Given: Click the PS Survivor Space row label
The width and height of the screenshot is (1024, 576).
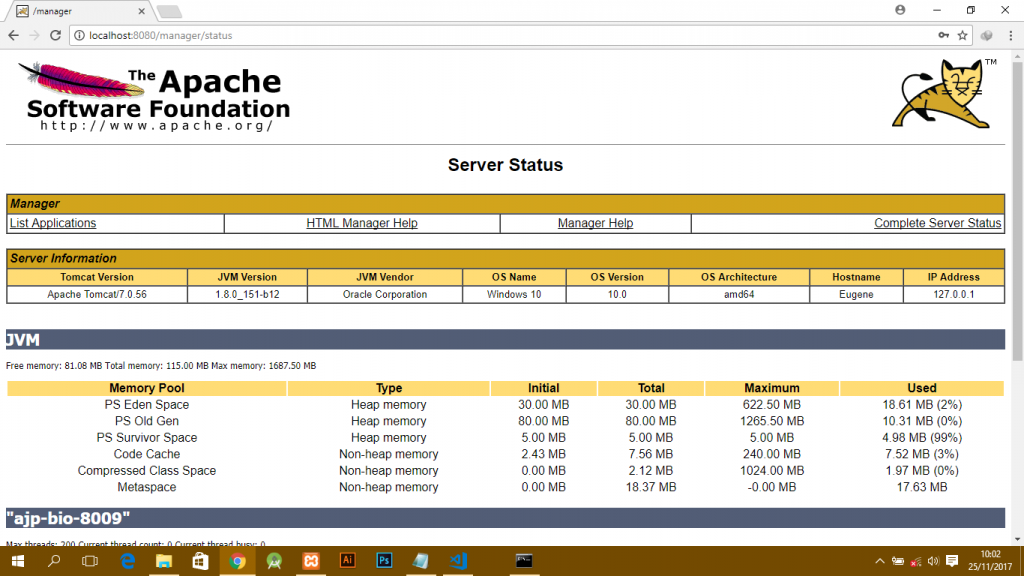Looking at the screenshot, I should [146, 438].
